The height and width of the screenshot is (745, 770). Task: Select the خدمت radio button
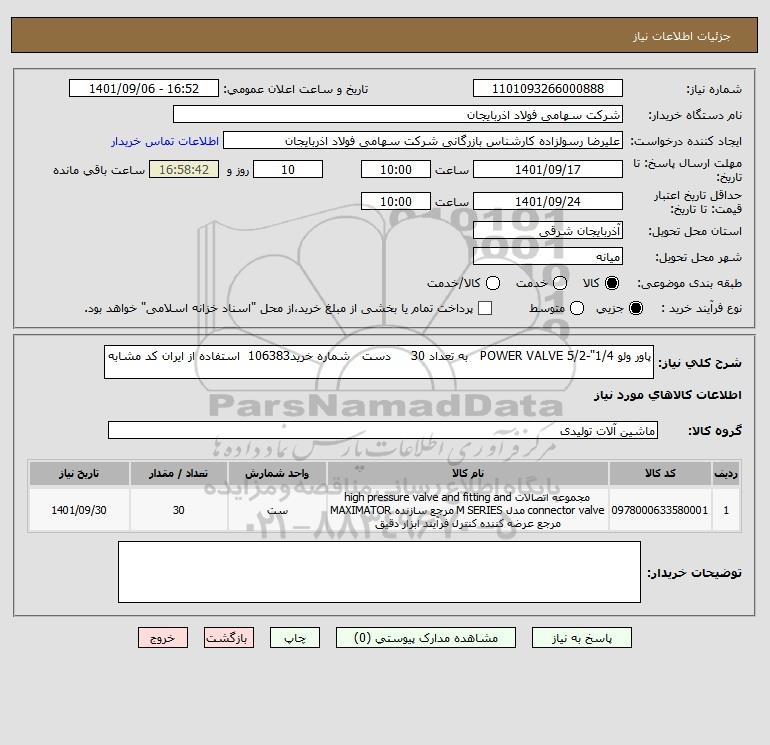[x=560, y=283]
